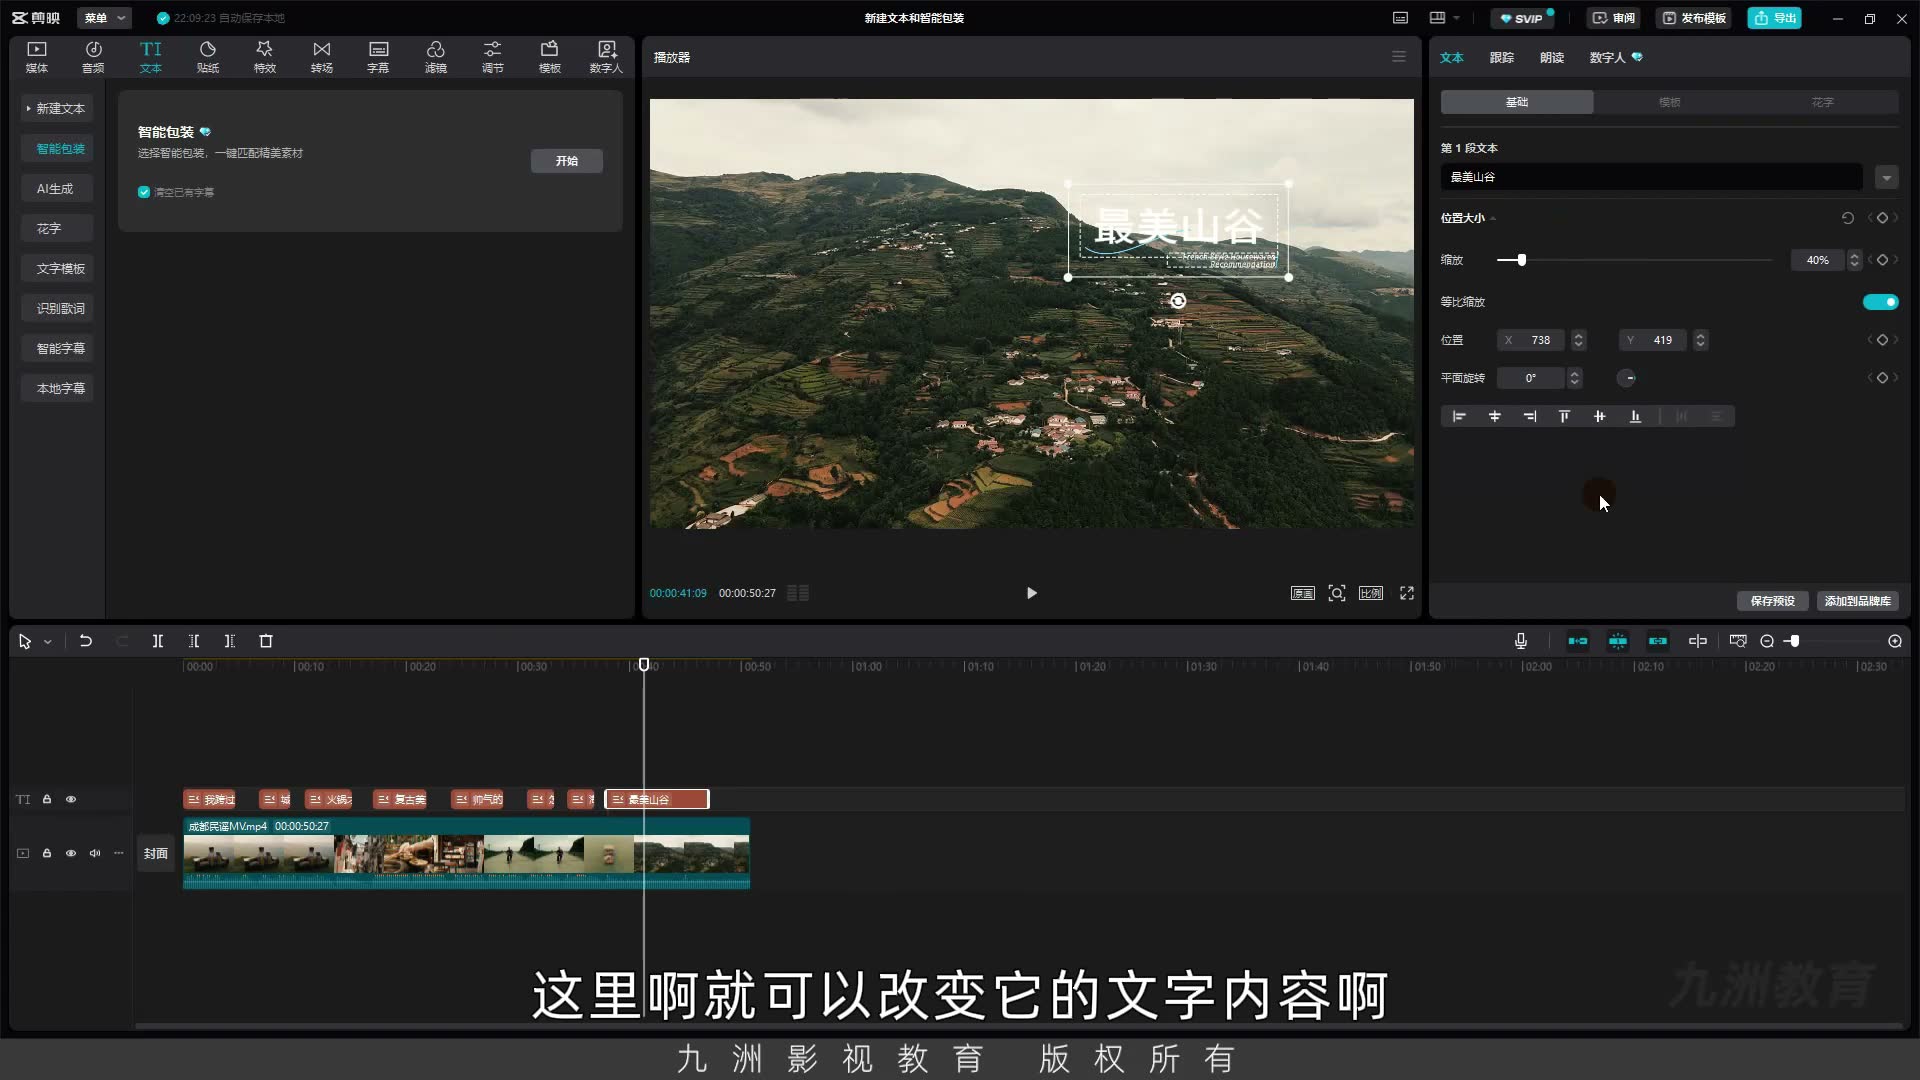
Task: Expand the 新建文本 sidebar item
Action: 57,108
